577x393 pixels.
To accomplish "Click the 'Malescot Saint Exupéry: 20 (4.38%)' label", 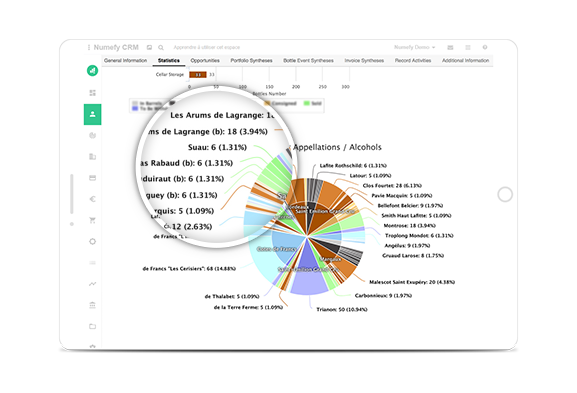I will click(412, 282).
